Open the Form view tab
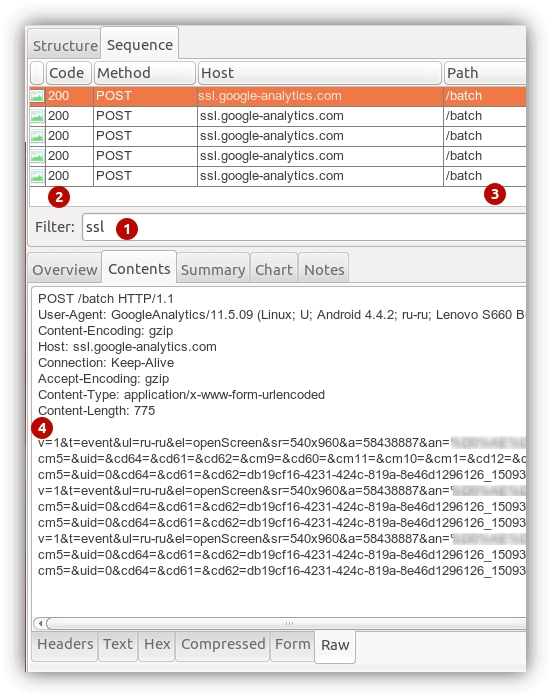The width and height of the screenshot is (551, 697). tap(292, 644)
